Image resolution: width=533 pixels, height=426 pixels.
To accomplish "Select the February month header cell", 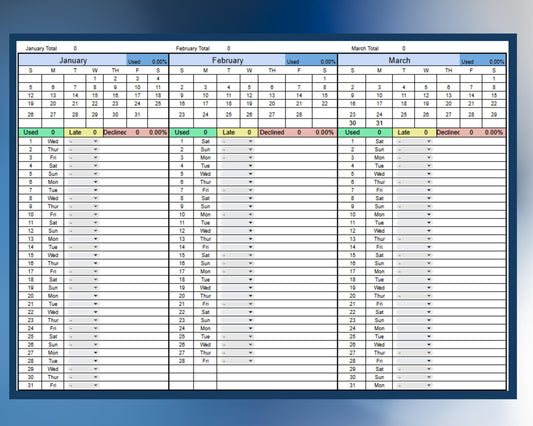I will pos(227,60).
